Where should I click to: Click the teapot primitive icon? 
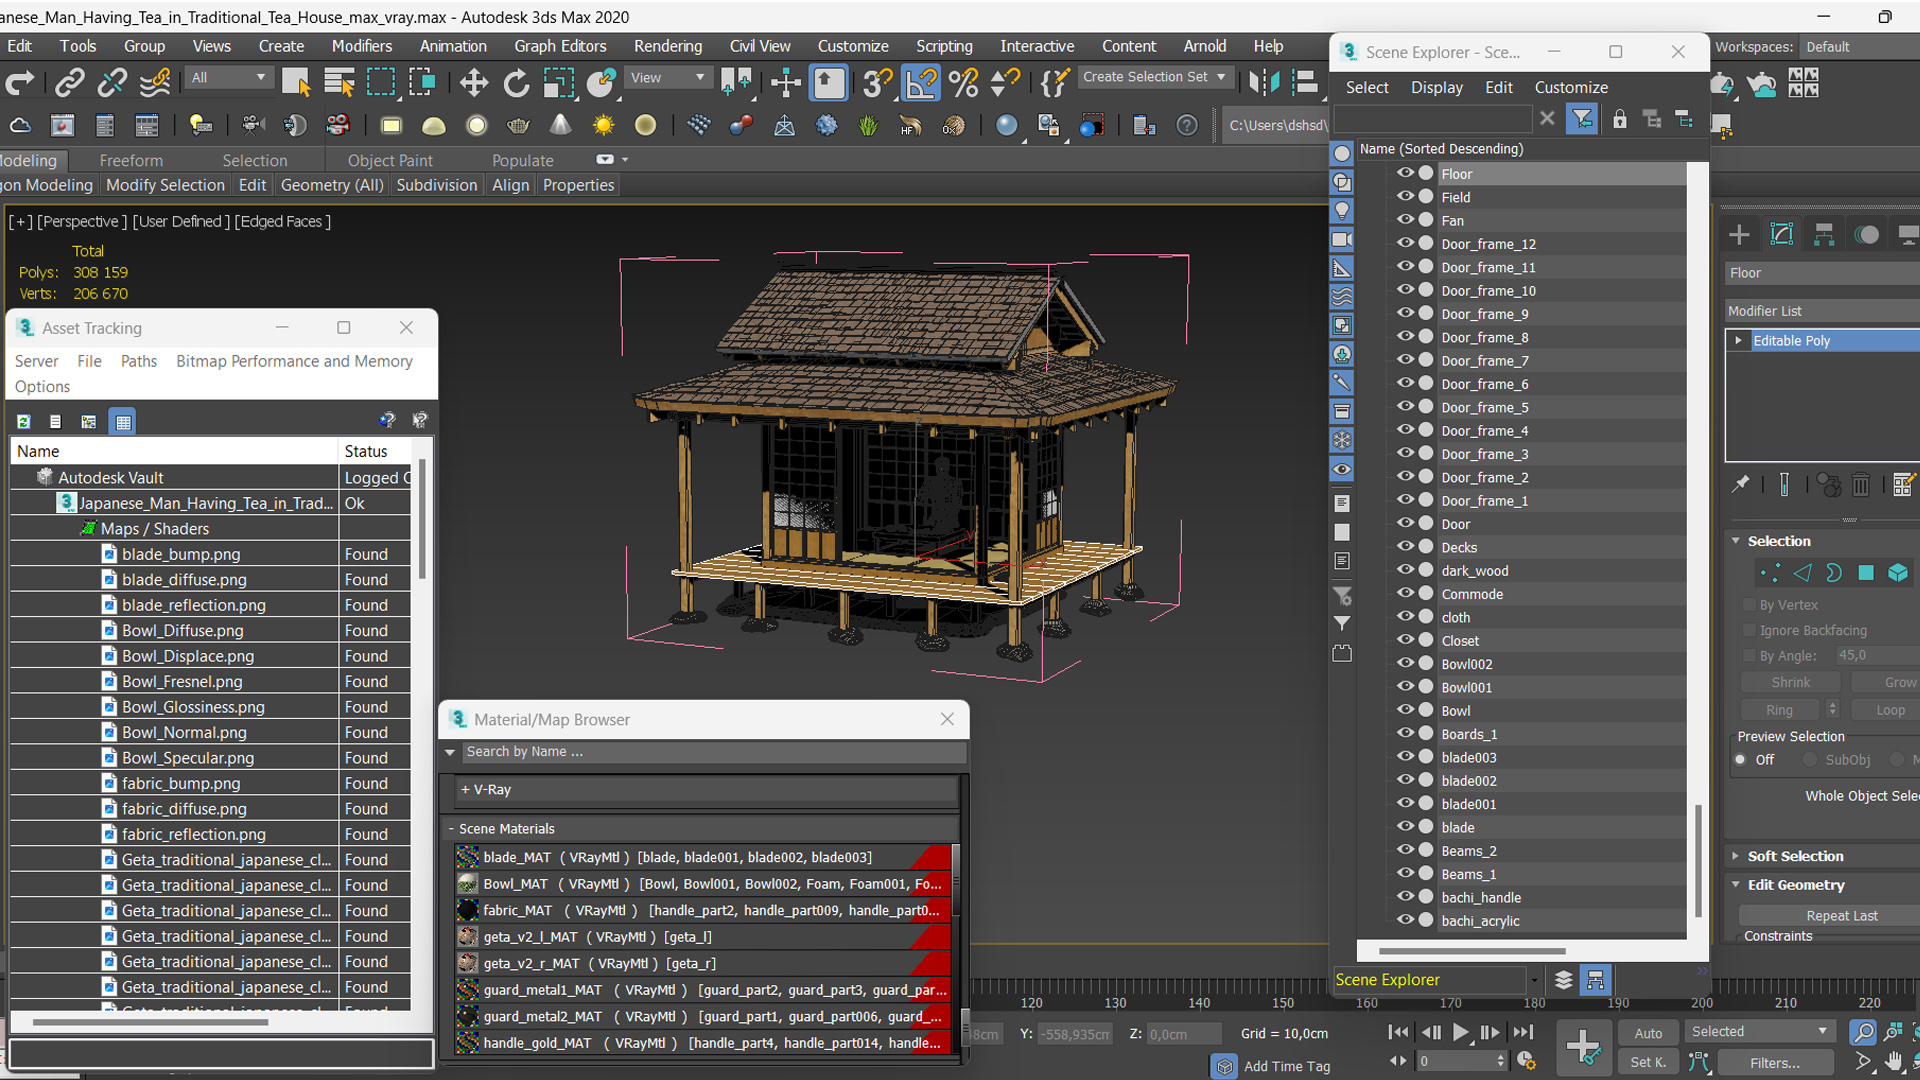point(518,125)
